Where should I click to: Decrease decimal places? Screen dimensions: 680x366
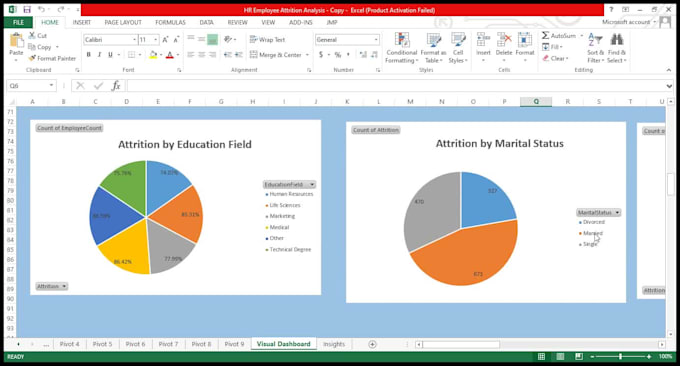pos(374,55)
